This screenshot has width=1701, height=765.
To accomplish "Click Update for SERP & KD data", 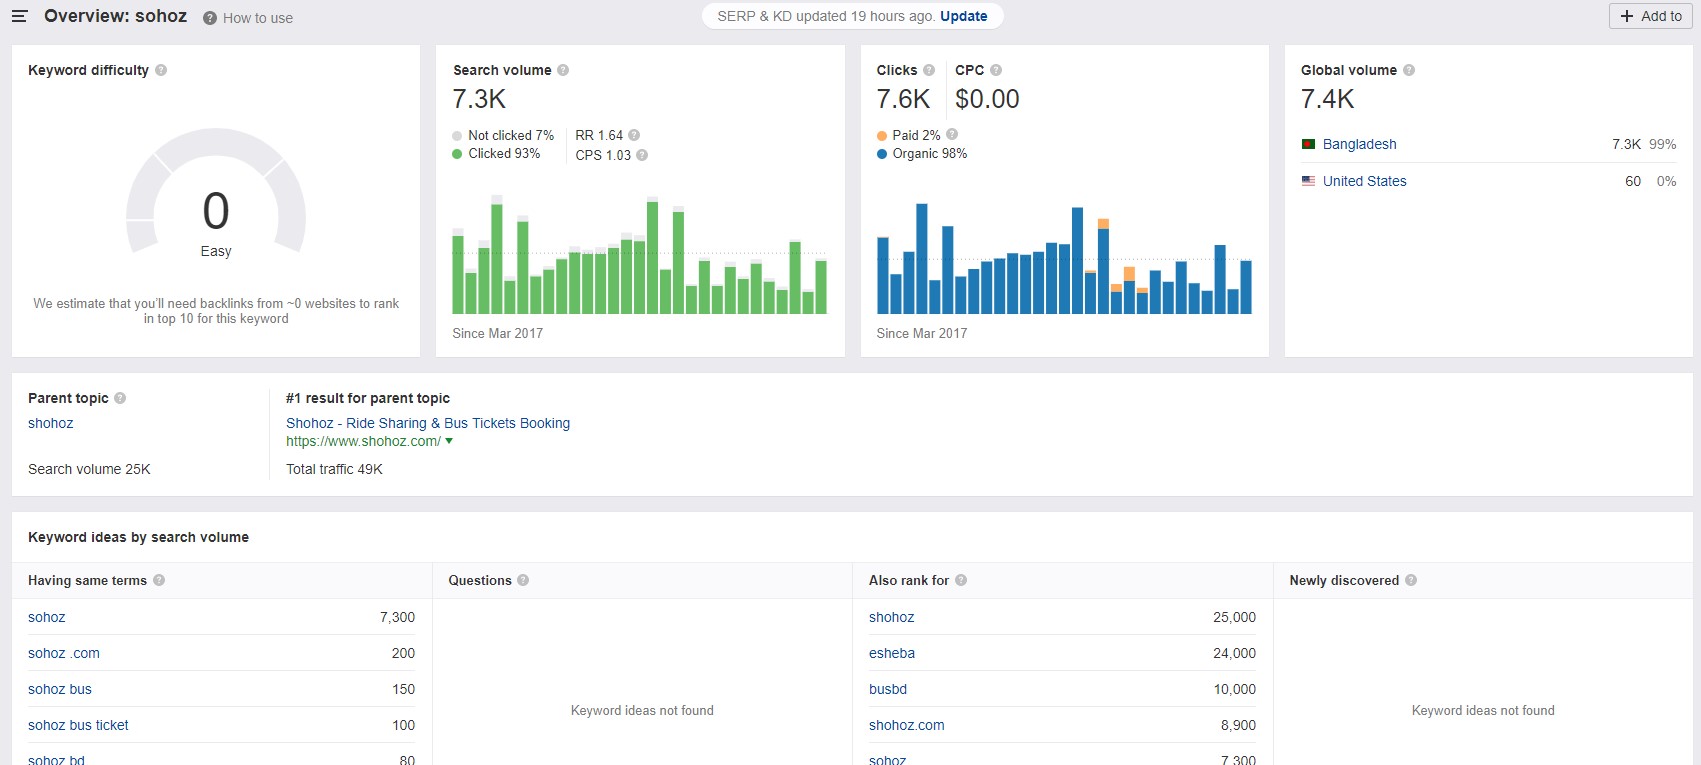I will point(963,16).
